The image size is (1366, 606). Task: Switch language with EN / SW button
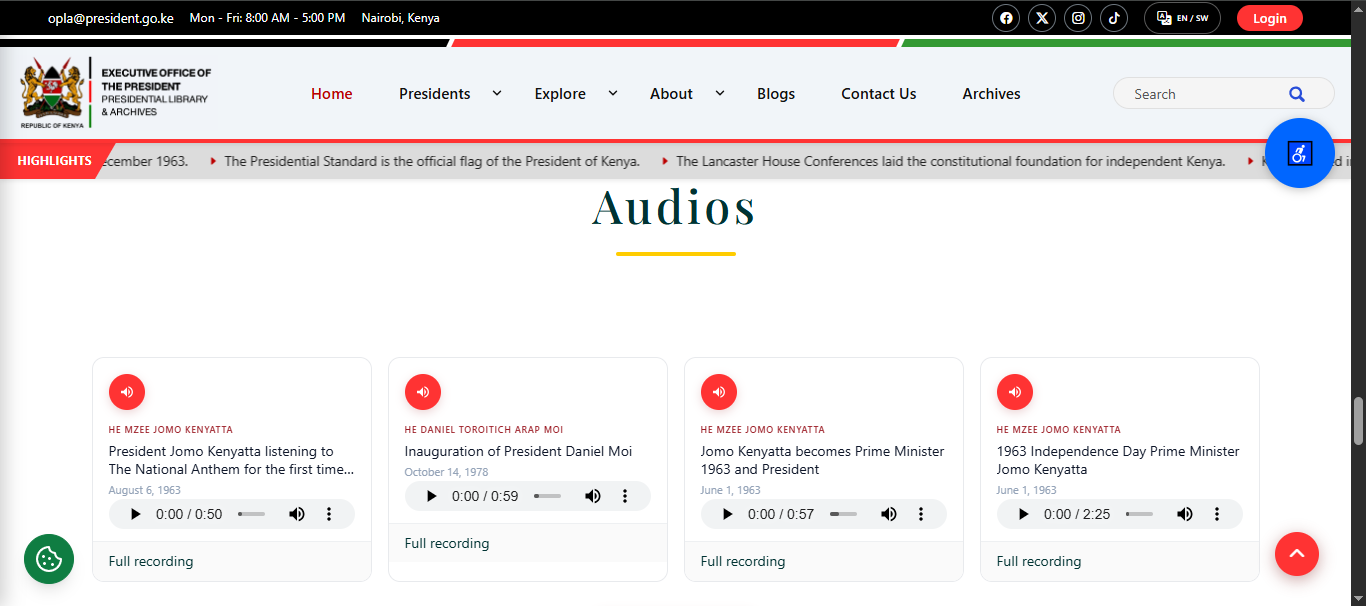[1182, 18]
